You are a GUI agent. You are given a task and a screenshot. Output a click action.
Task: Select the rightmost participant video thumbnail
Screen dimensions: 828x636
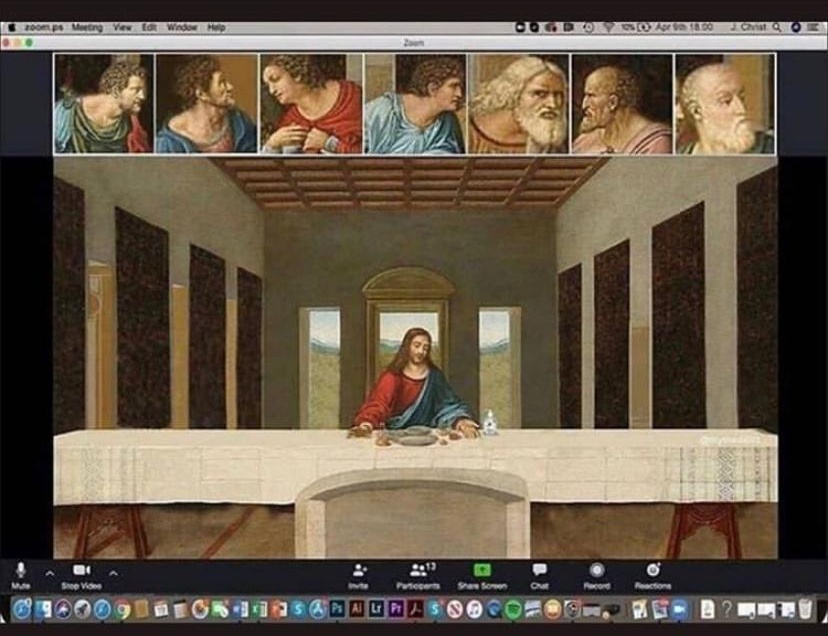[725, 104]
